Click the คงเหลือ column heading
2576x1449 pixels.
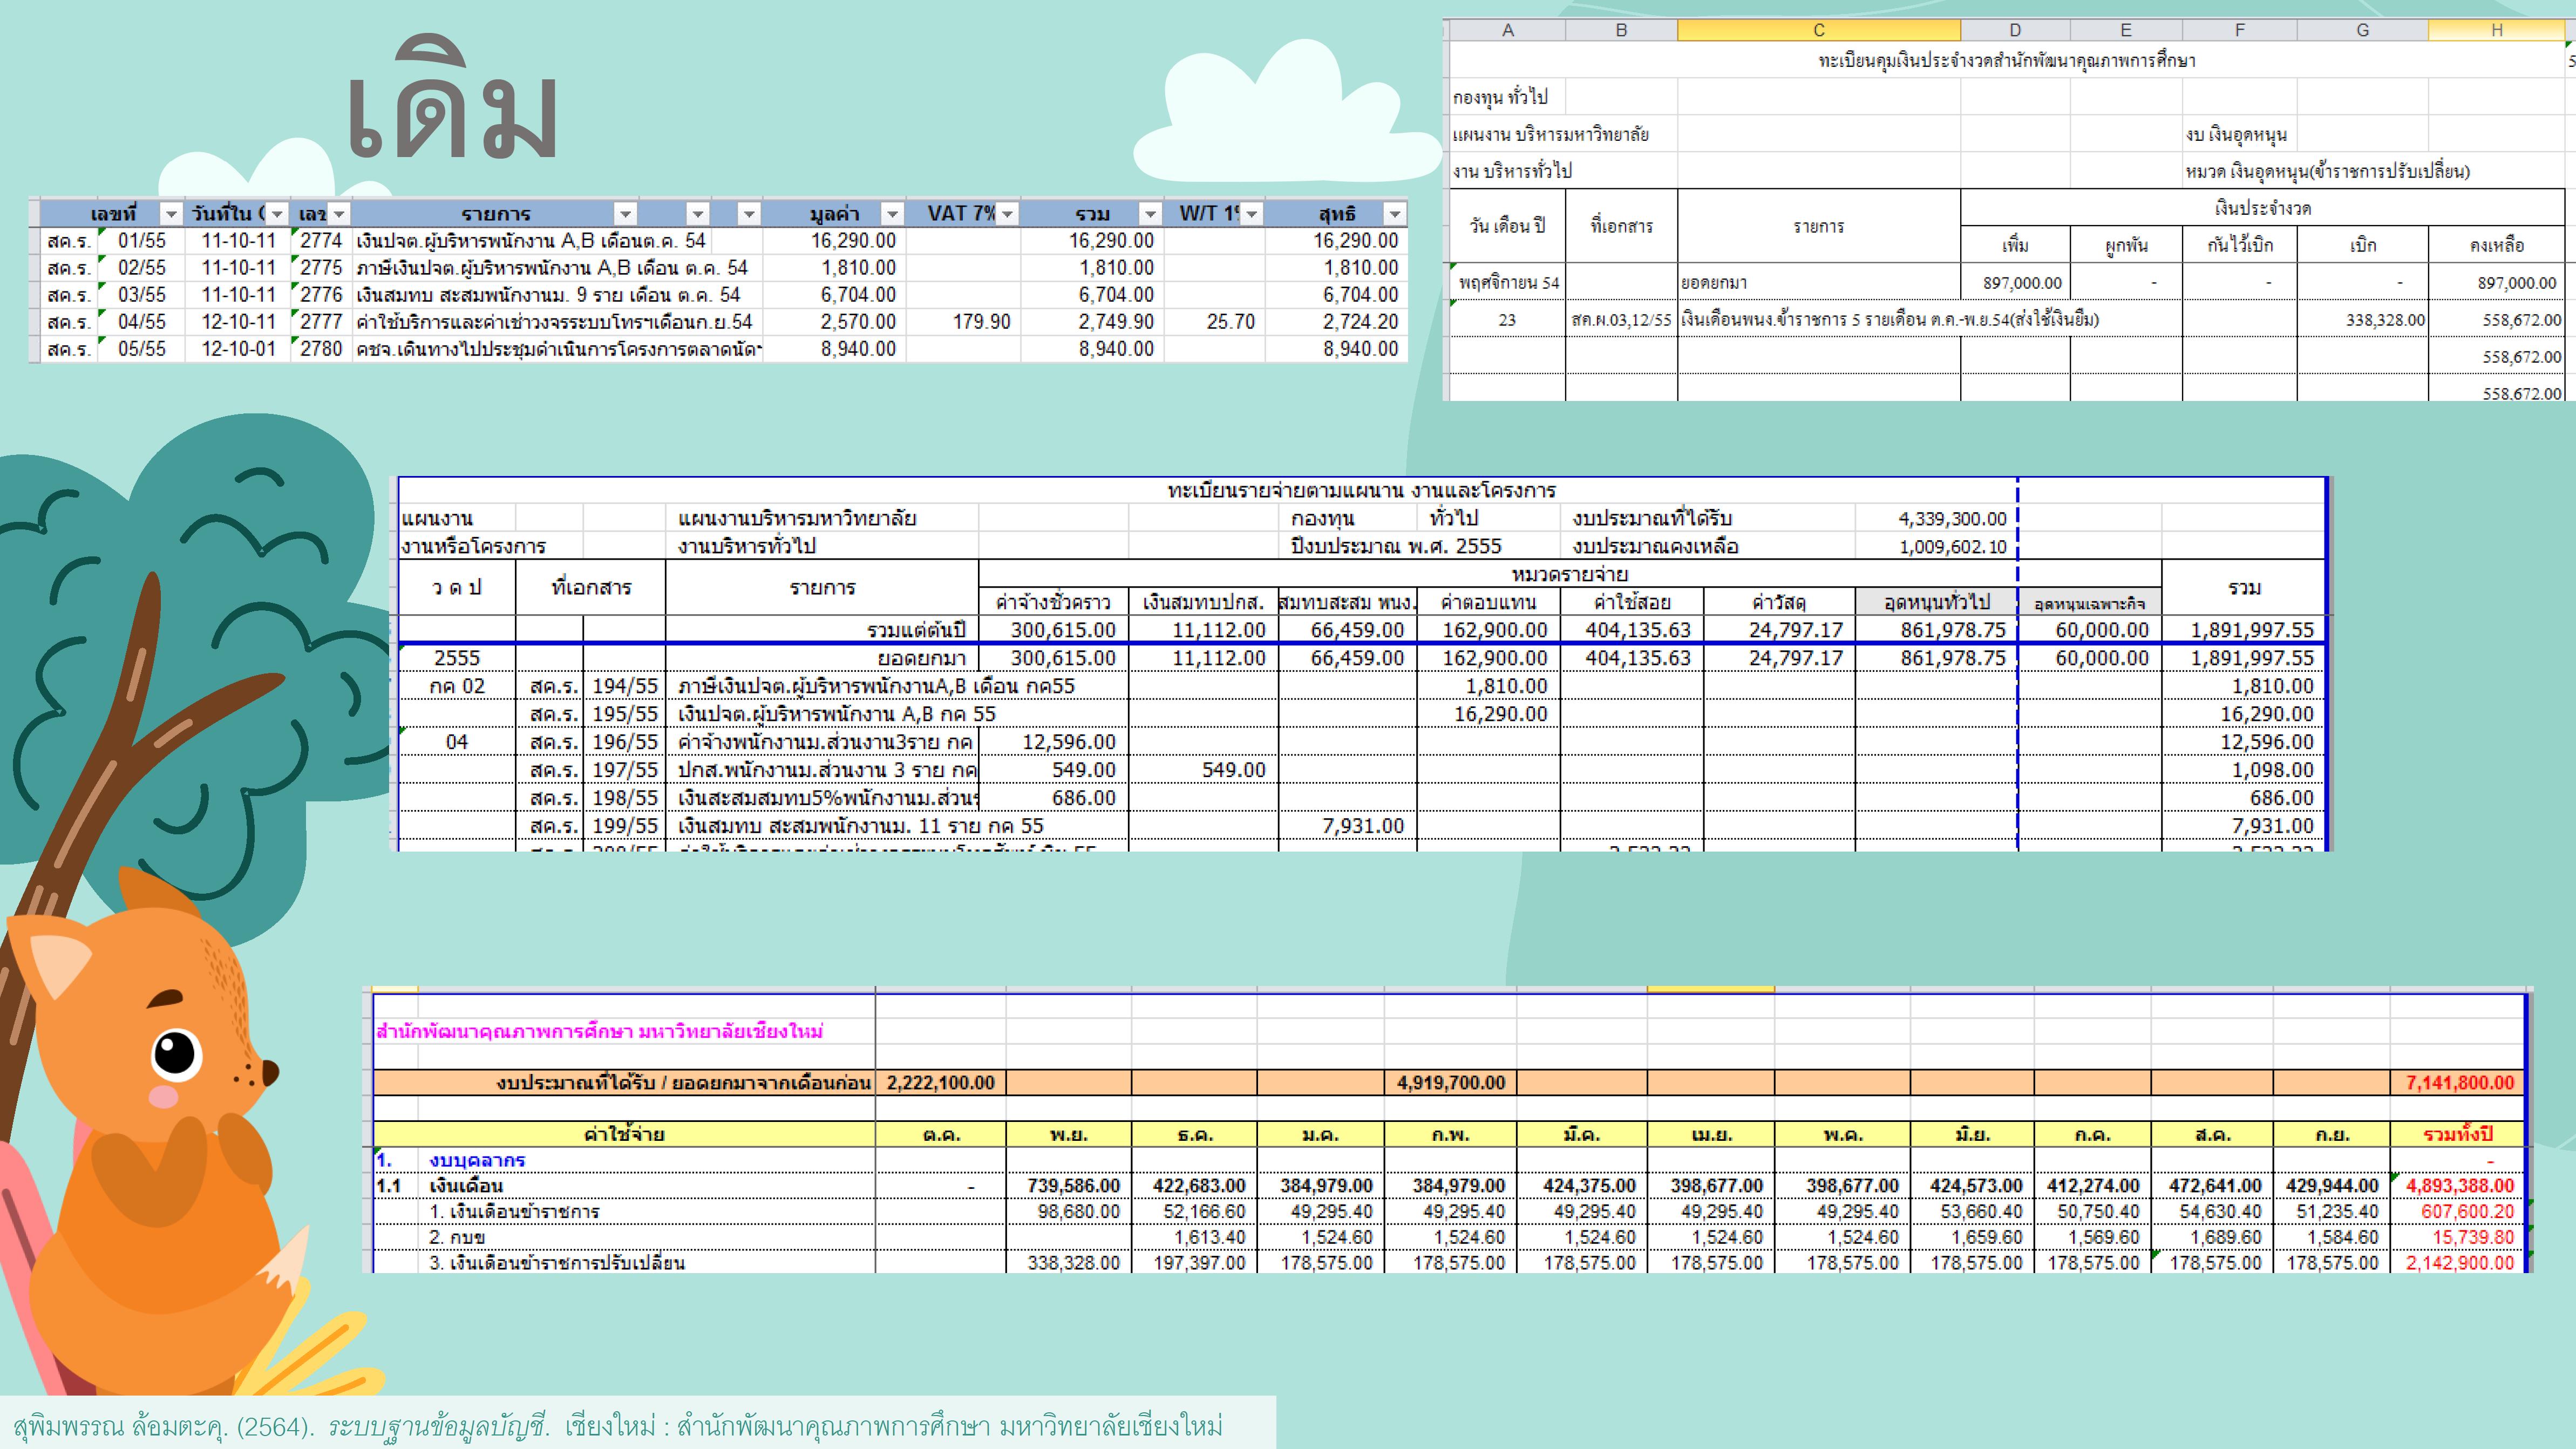click(x=2496, y=245)
